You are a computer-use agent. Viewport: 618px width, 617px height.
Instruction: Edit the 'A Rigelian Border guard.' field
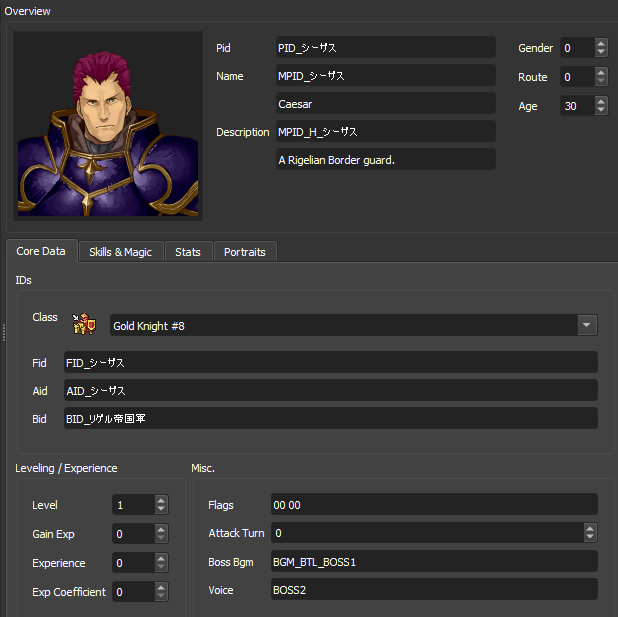[x=386, y=160]
